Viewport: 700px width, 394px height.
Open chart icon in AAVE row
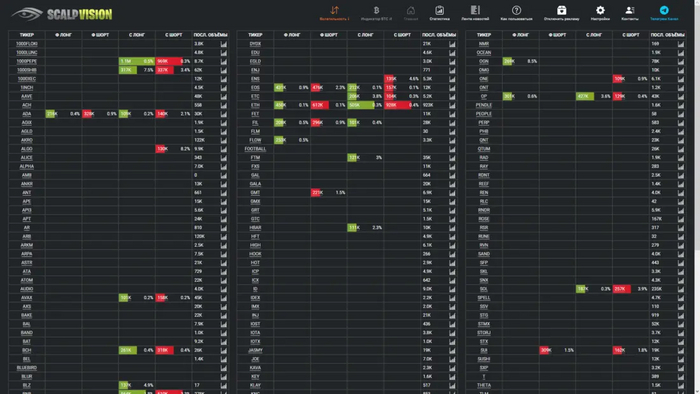point(224,96)
